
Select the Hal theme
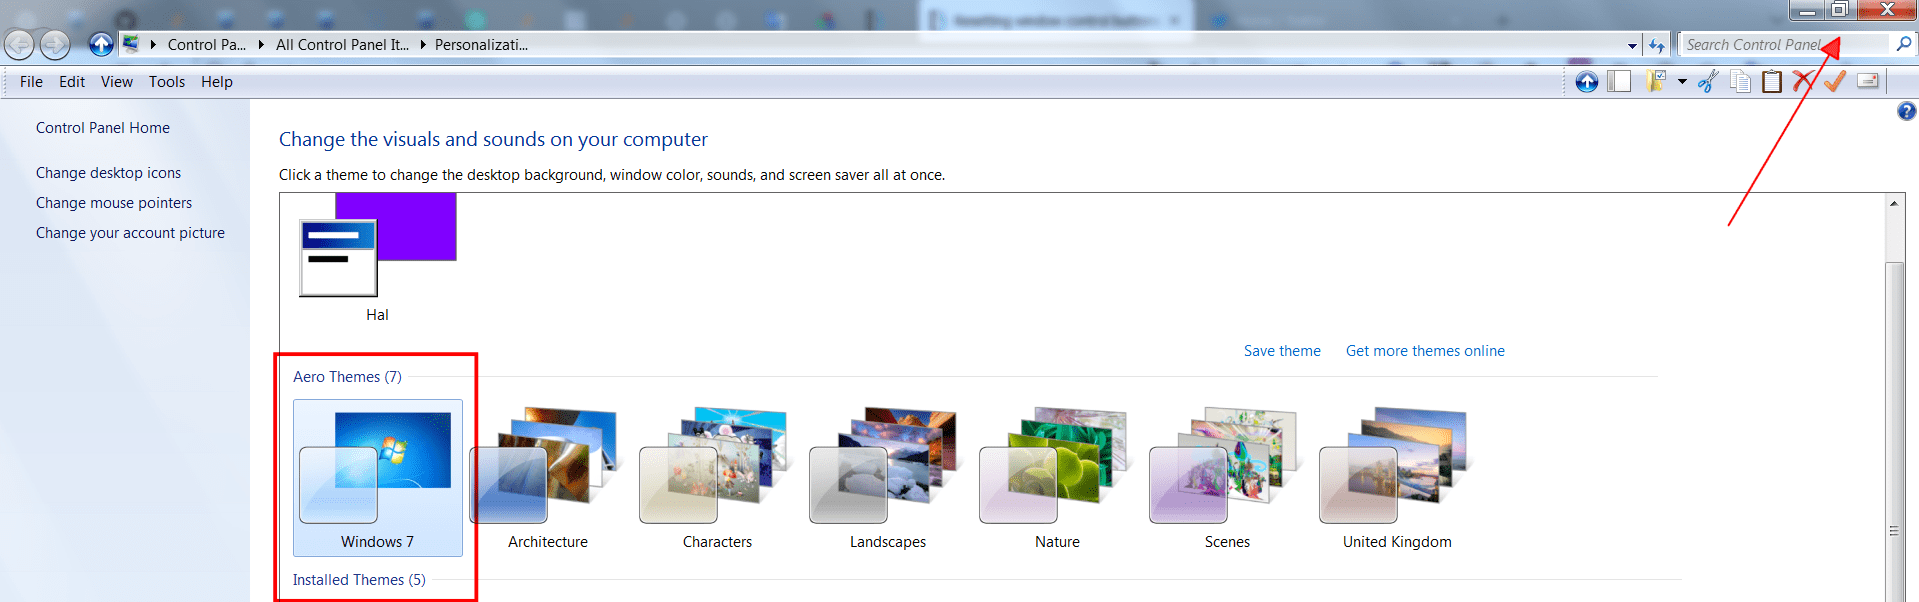coord(377,258)
